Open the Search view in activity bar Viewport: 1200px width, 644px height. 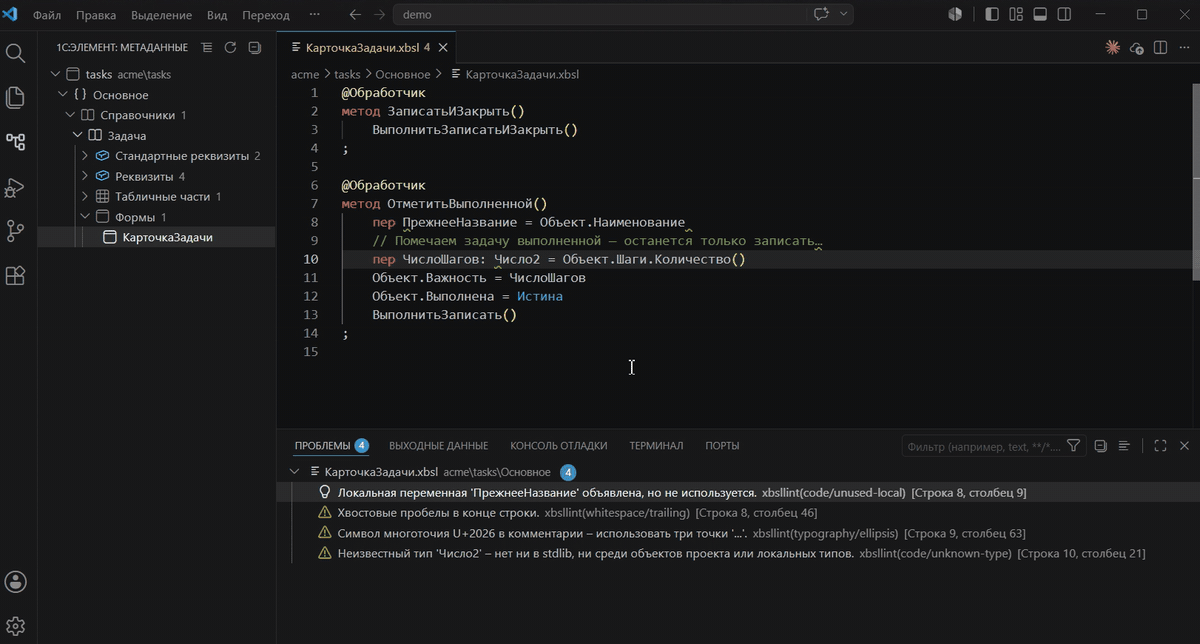(15, 53)
